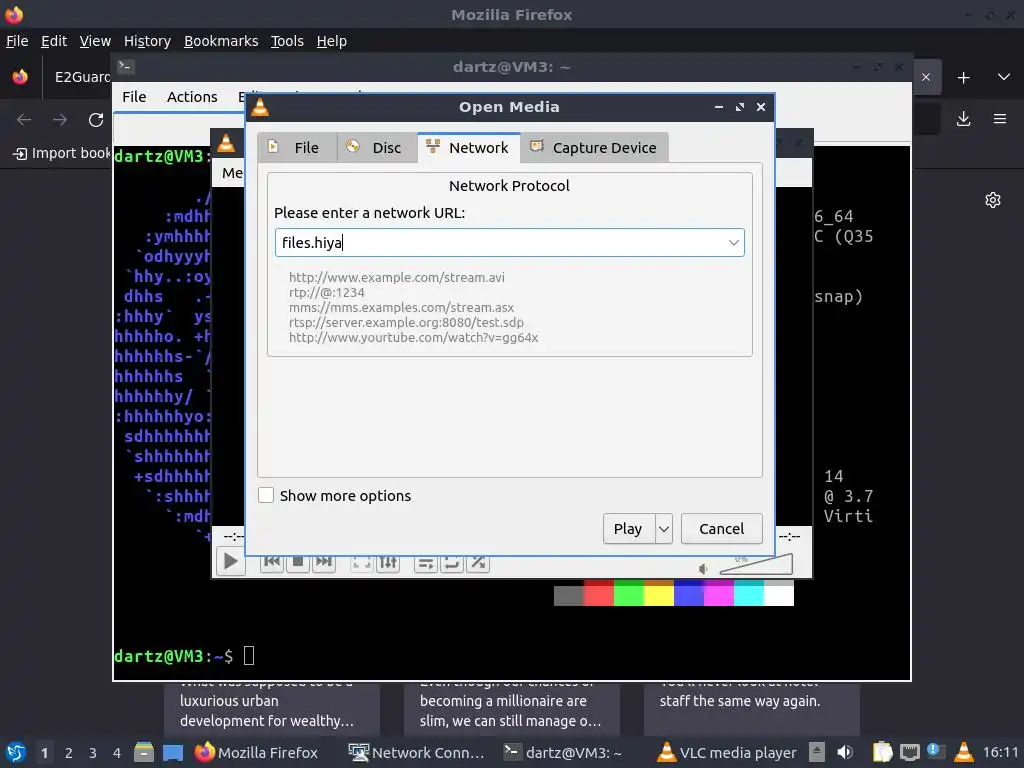
Task: Cancel the Open Media dialog
Action: [722, 528]
